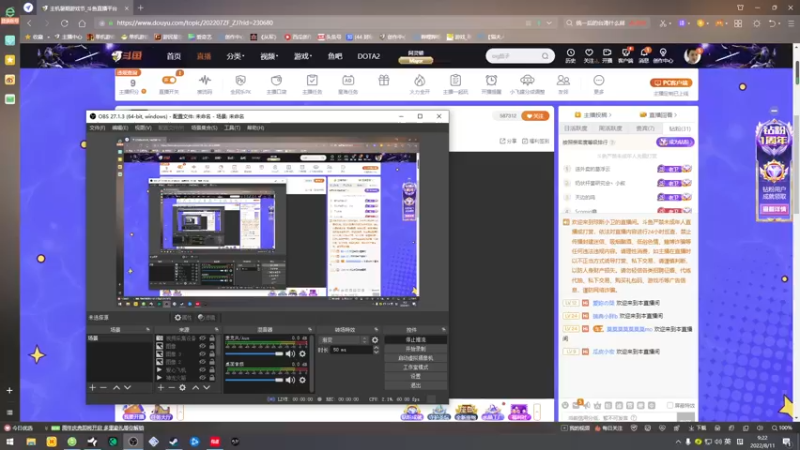Open the 主播任务 checklist icon
The width and height of the screenshot is (800, 450).
click(x=312, y=80)
